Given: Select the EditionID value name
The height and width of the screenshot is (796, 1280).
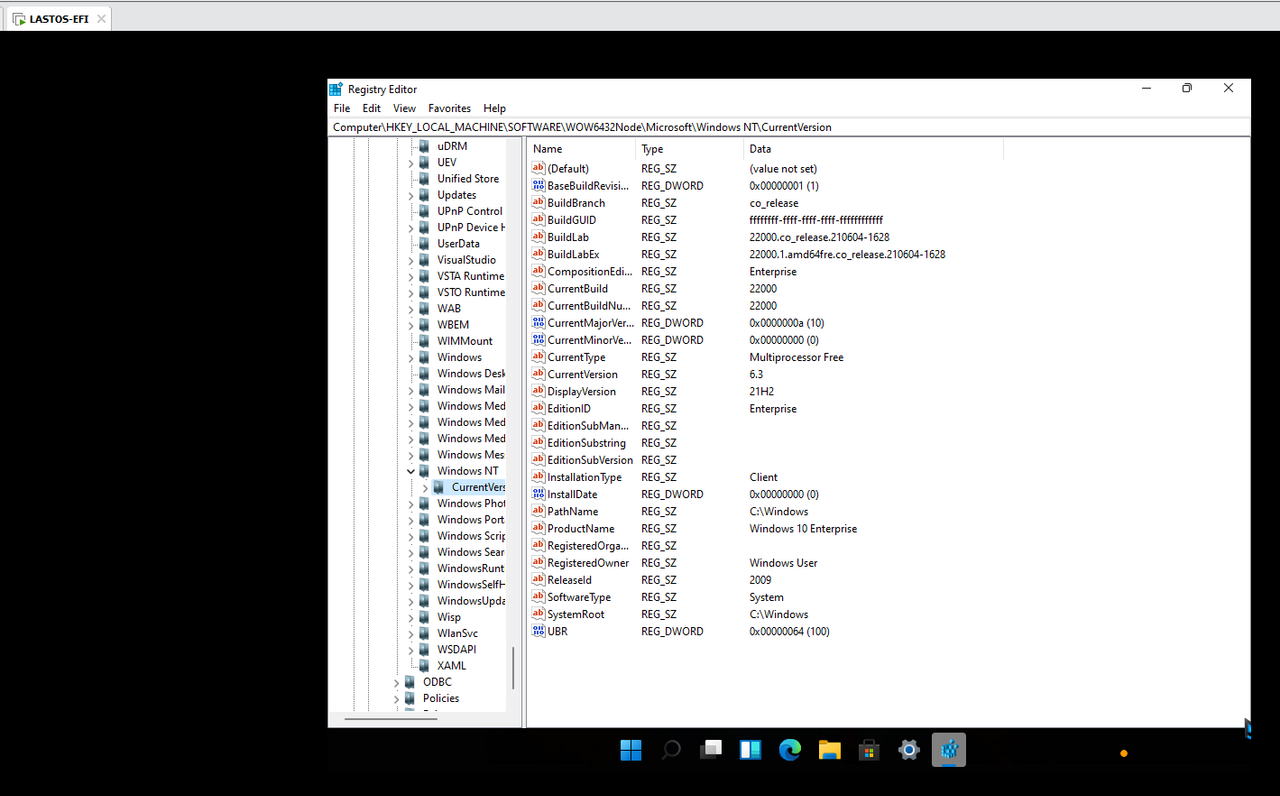Looking at the screenshot, I should point(568,408).
